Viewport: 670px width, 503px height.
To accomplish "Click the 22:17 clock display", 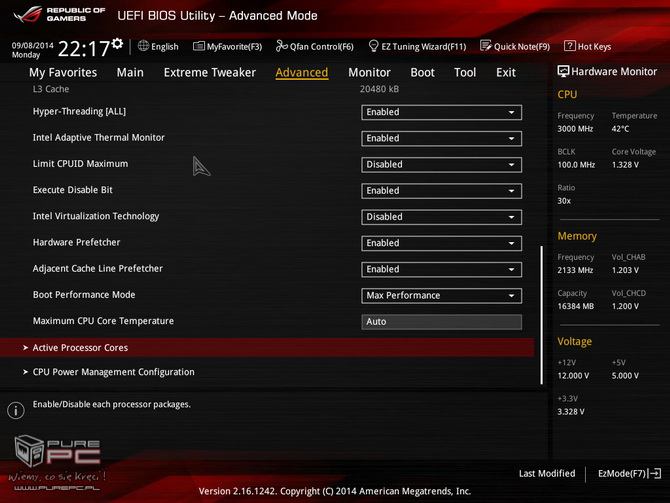I will pyautogui.click(x=84, y=49).
